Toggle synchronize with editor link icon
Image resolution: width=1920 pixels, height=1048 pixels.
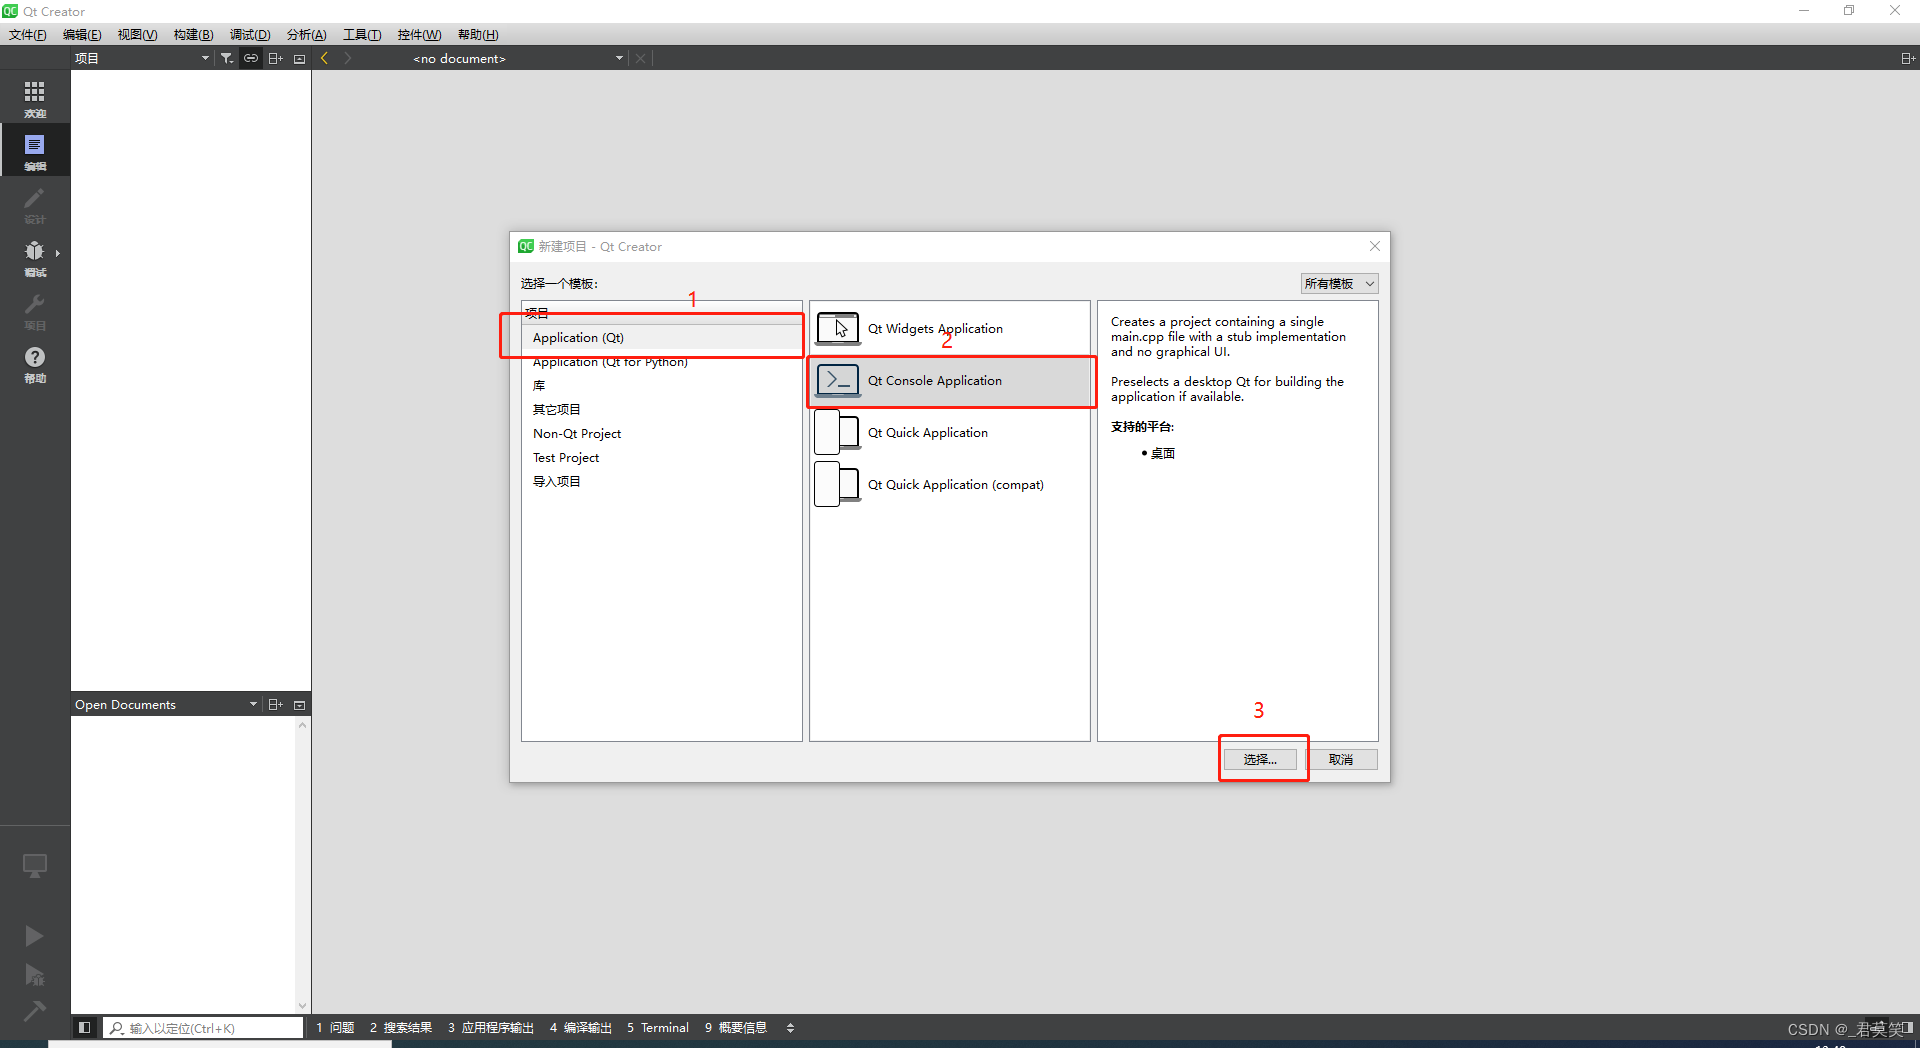tap(251, 58)
